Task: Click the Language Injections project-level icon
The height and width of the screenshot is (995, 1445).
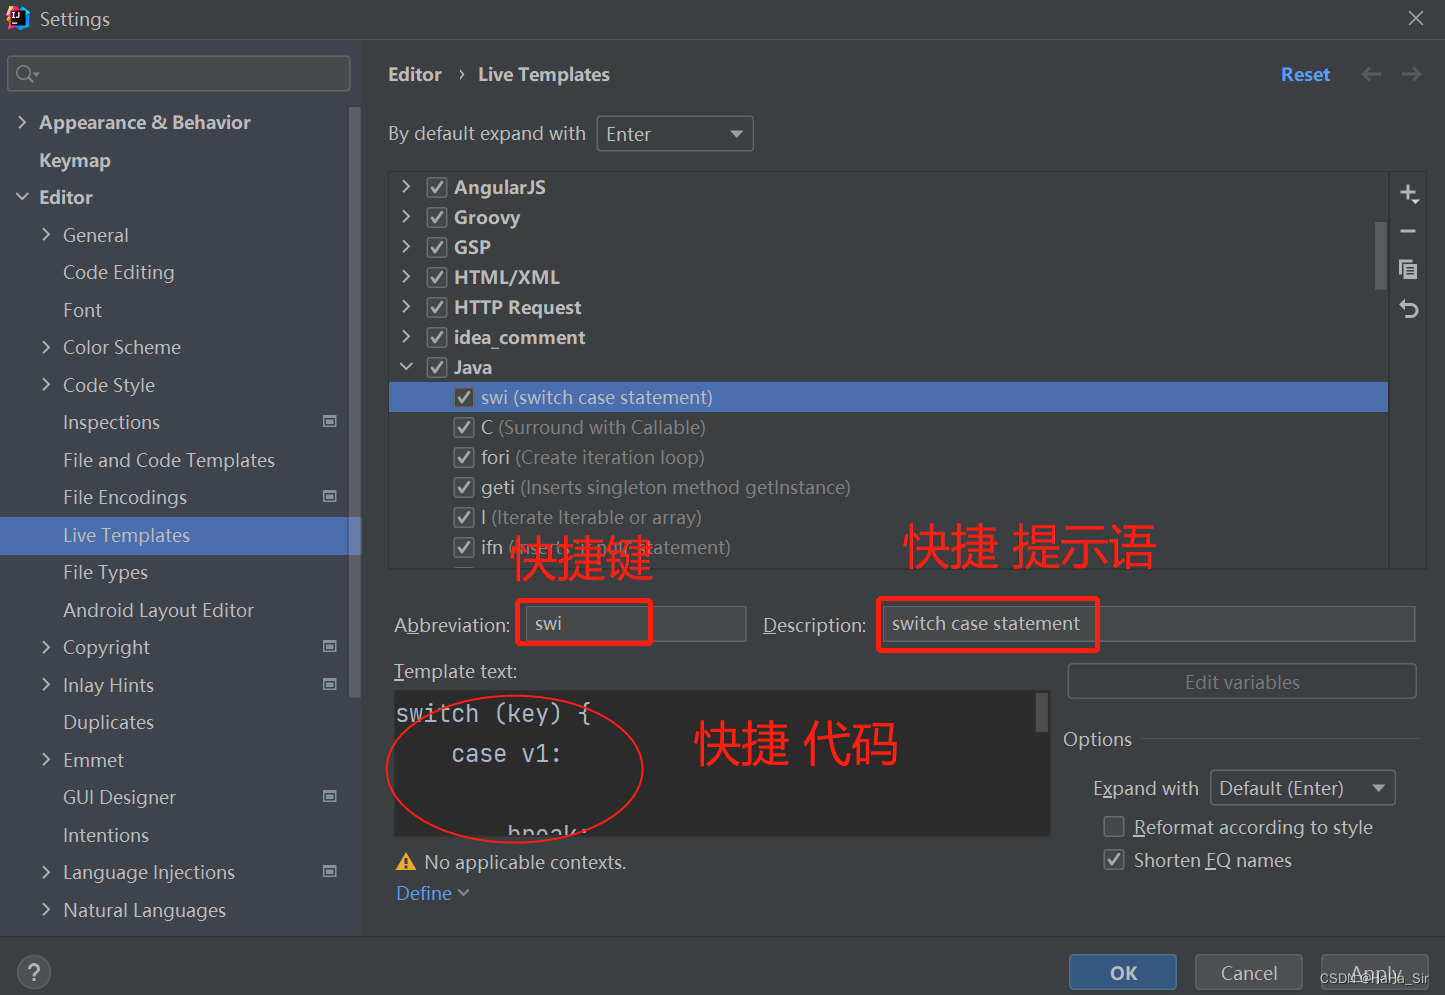Action: click(330, 871)
